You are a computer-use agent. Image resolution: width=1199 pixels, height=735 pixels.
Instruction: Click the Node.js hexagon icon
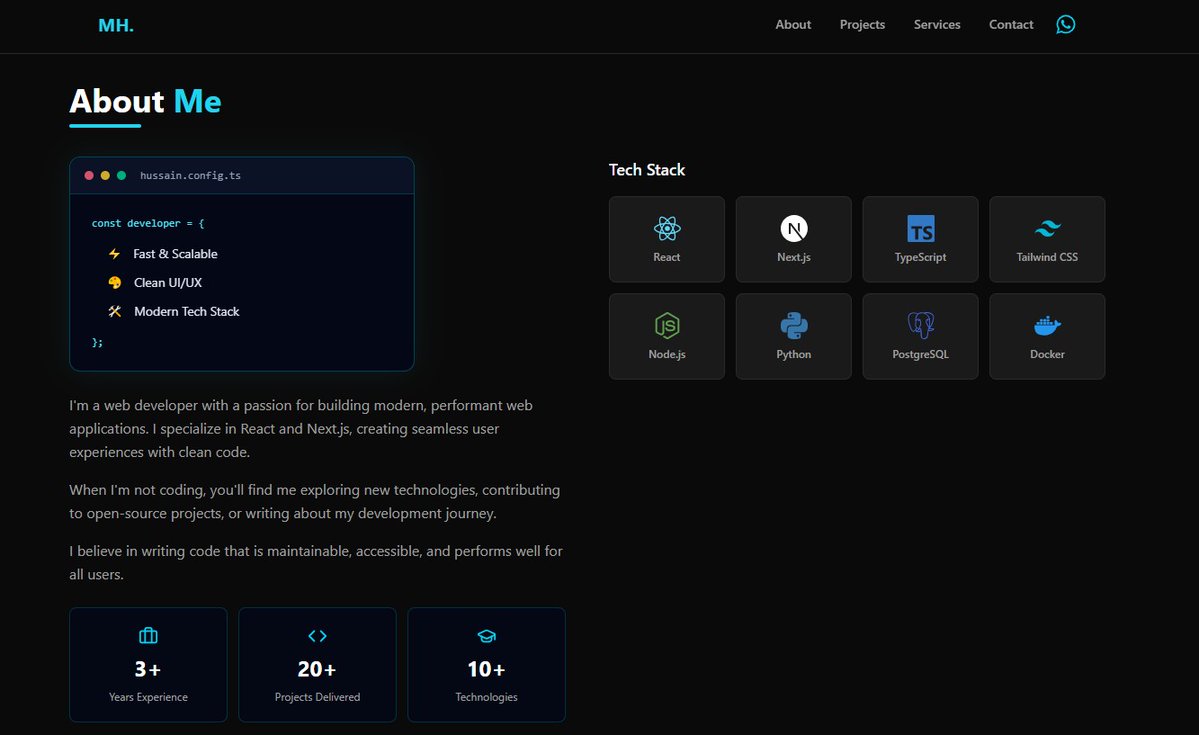click(667, 325)
